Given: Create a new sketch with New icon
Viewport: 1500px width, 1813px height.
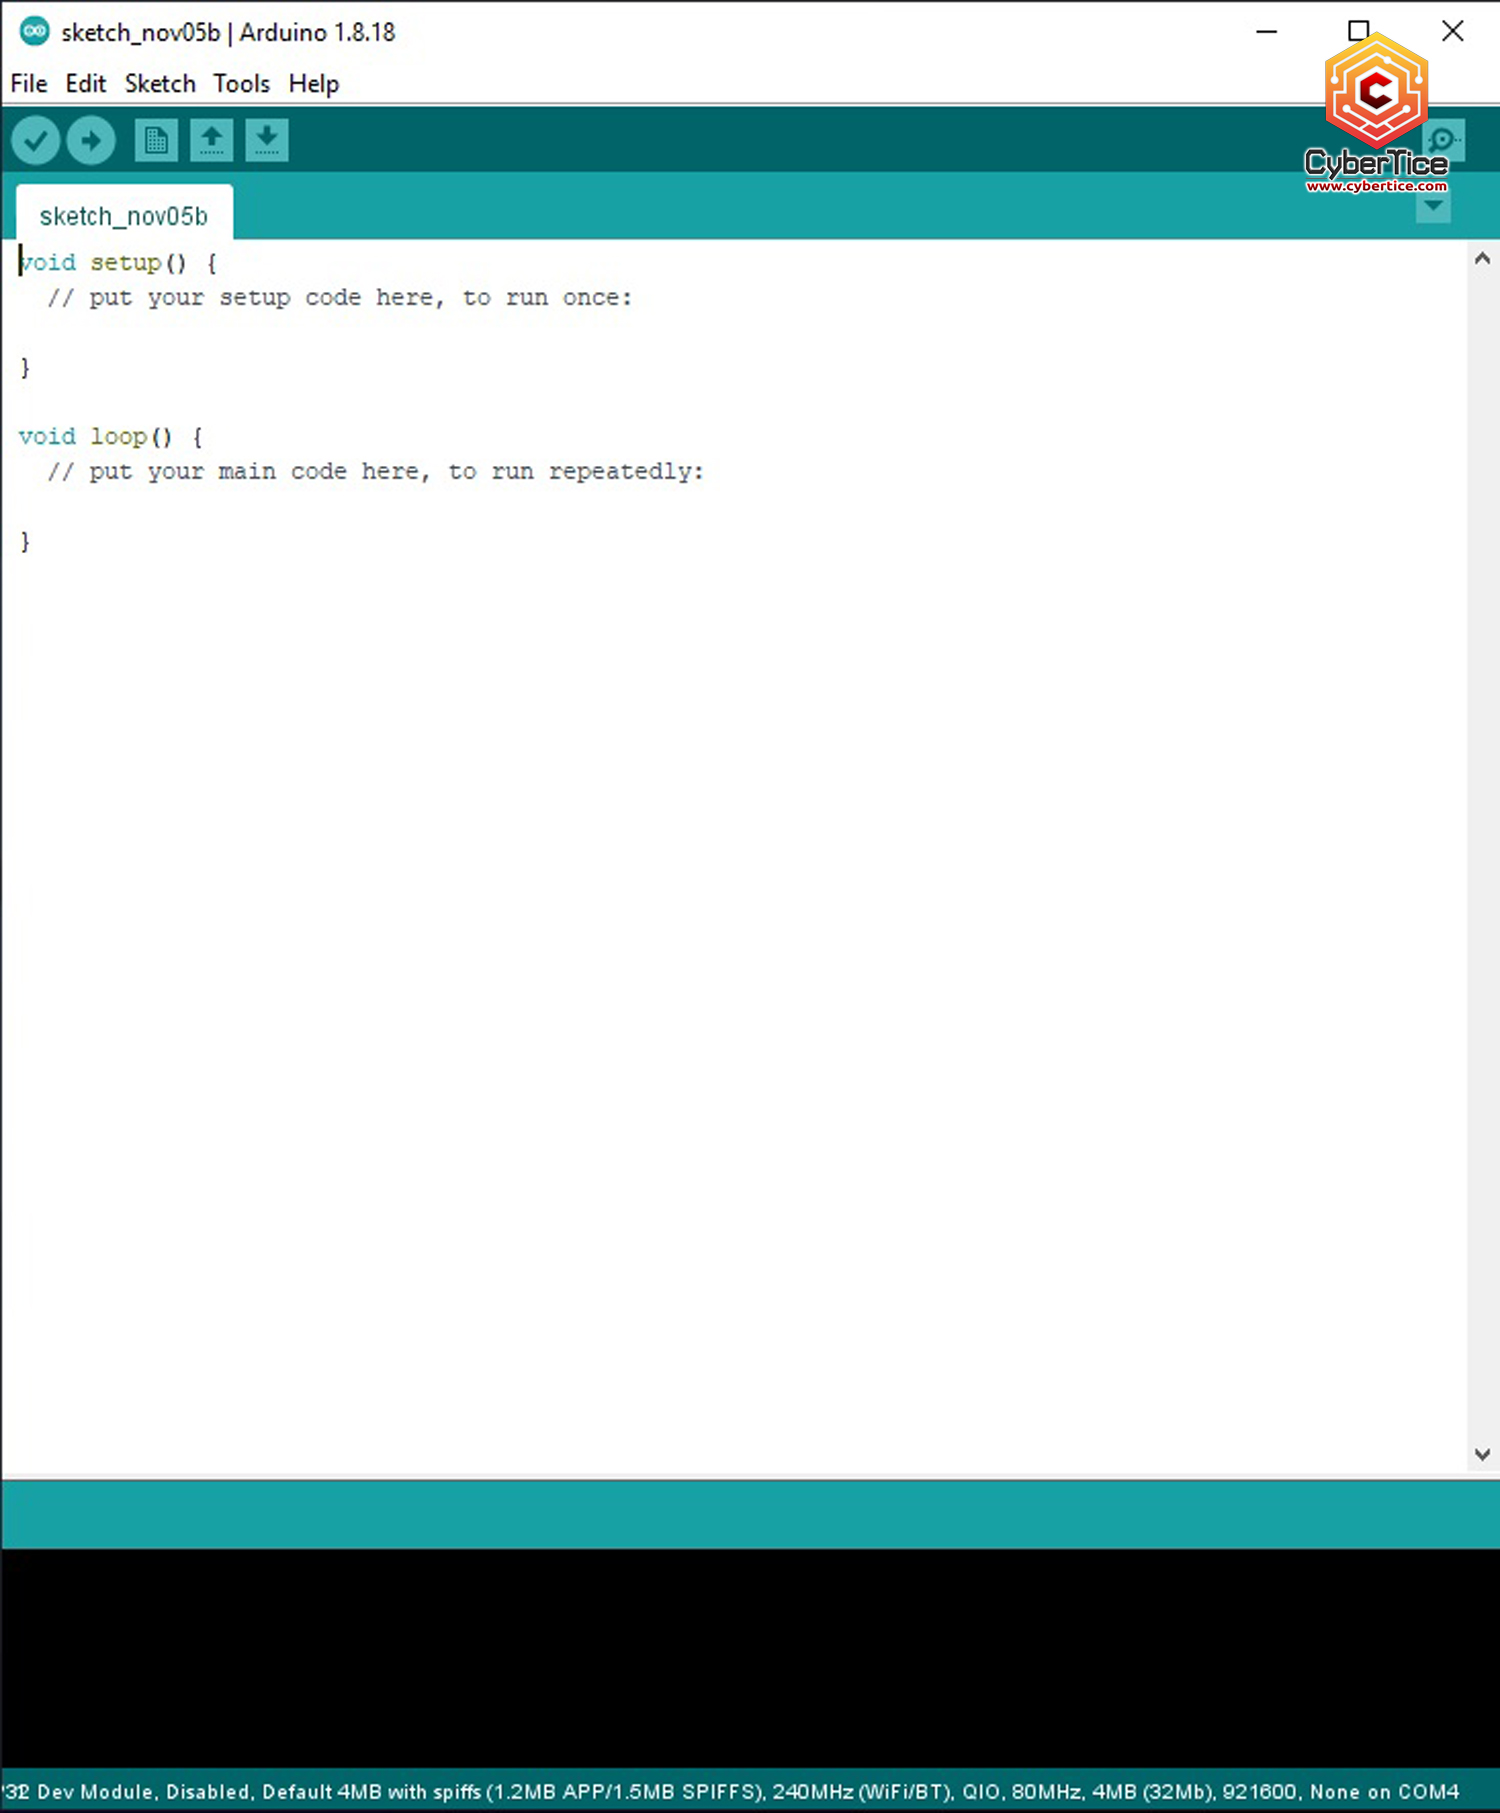Looking at the screenshot, I should [x=156, y=141].
